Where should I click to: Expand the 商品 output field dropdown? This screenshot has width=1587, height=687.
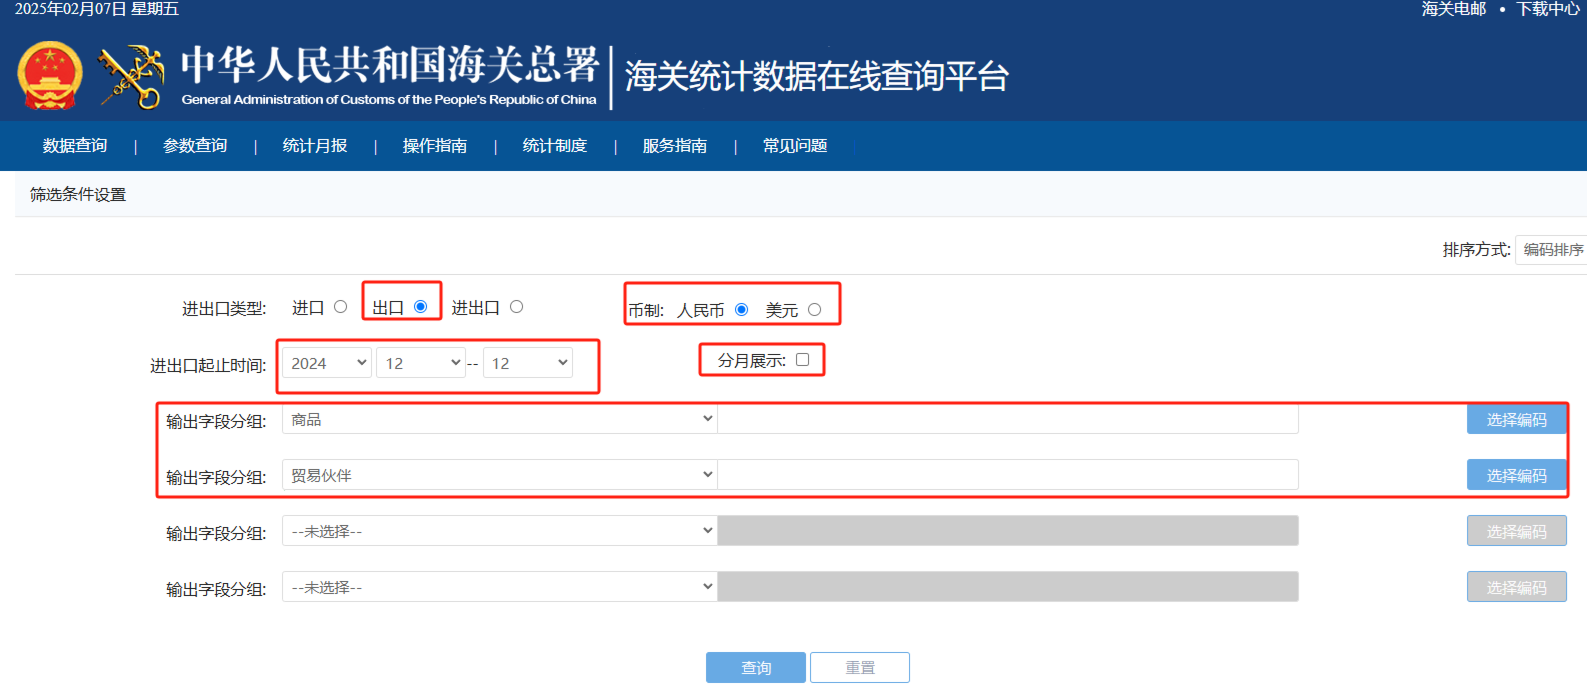500,419
